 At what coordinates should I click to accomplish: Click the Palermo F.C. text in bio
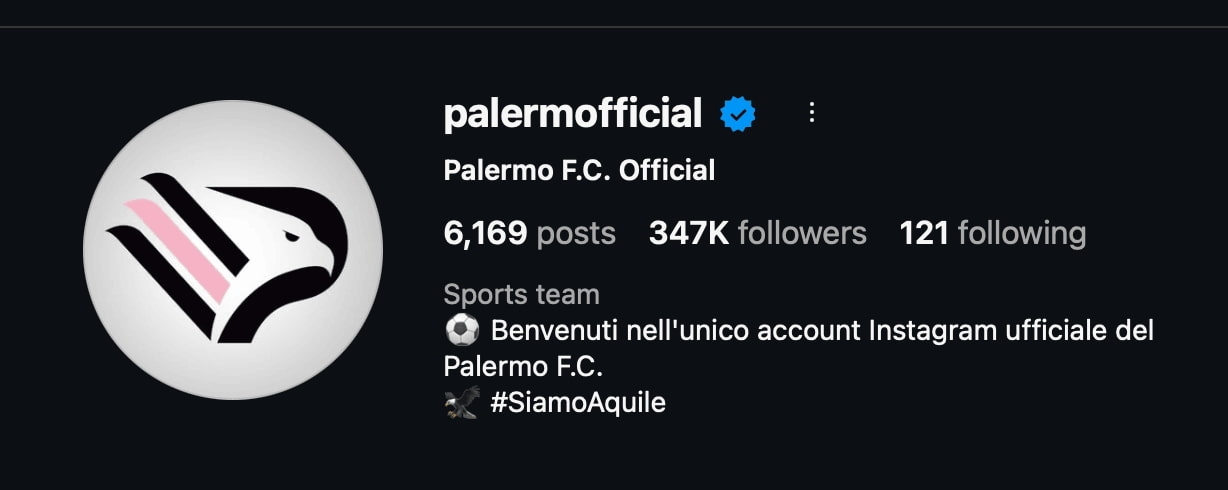coord(524,366)
